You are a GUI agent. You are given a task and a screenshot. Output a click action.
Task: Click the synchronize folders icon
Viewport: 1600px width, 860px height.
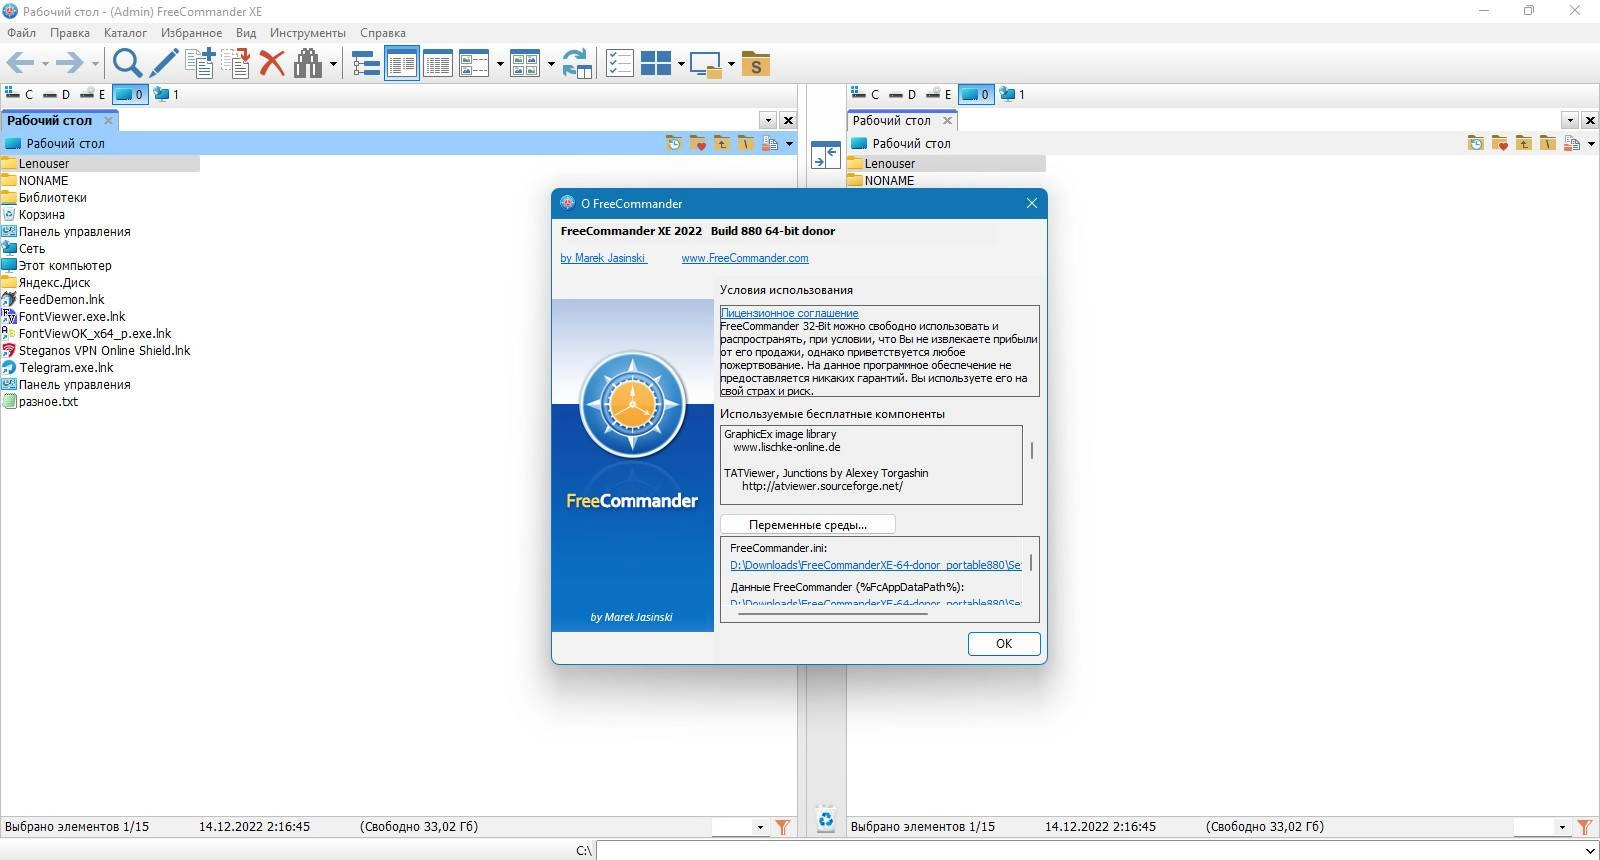[577, 64]
